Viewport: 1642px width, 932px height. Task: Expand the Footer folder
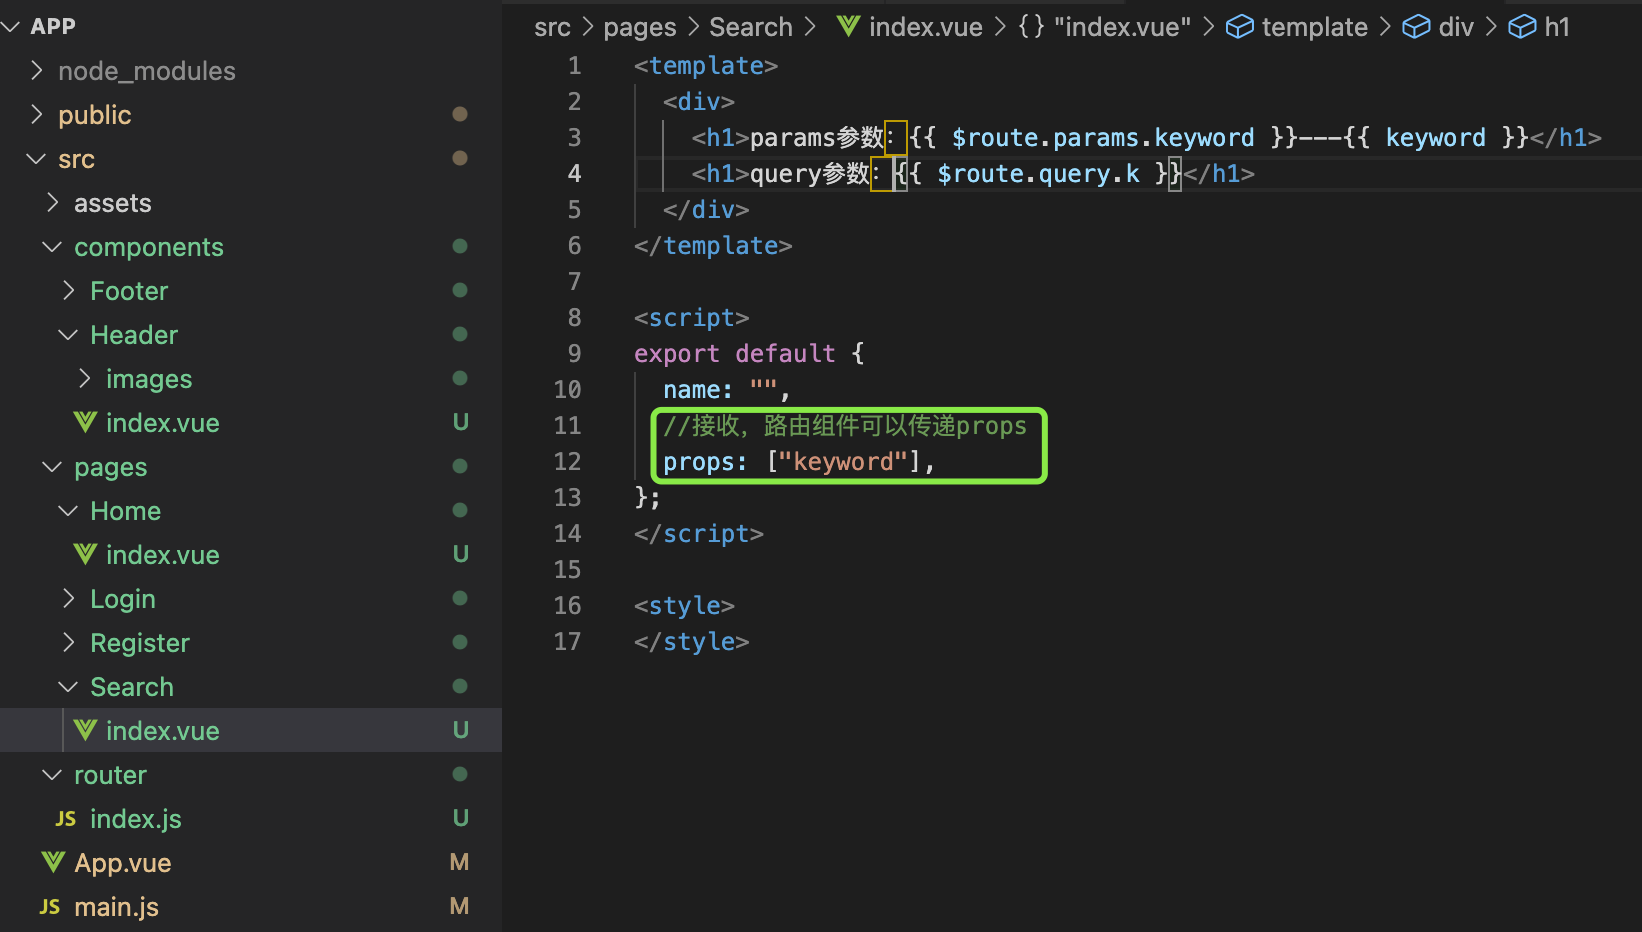(x=68, y=291)
